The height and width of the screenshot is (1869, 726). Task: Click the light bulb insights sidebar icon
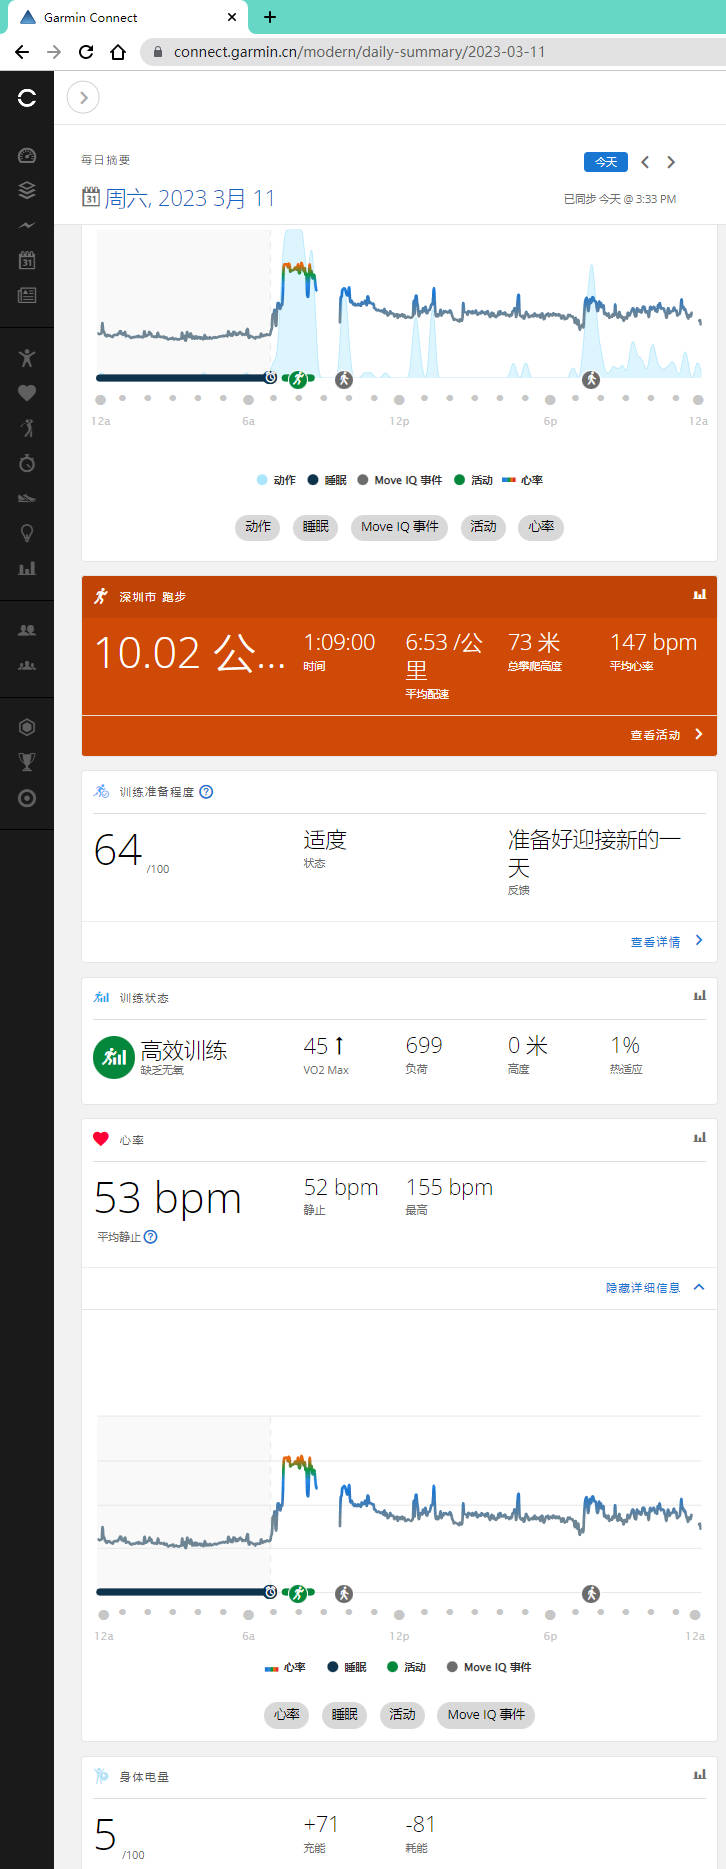[x=27, y=533]
